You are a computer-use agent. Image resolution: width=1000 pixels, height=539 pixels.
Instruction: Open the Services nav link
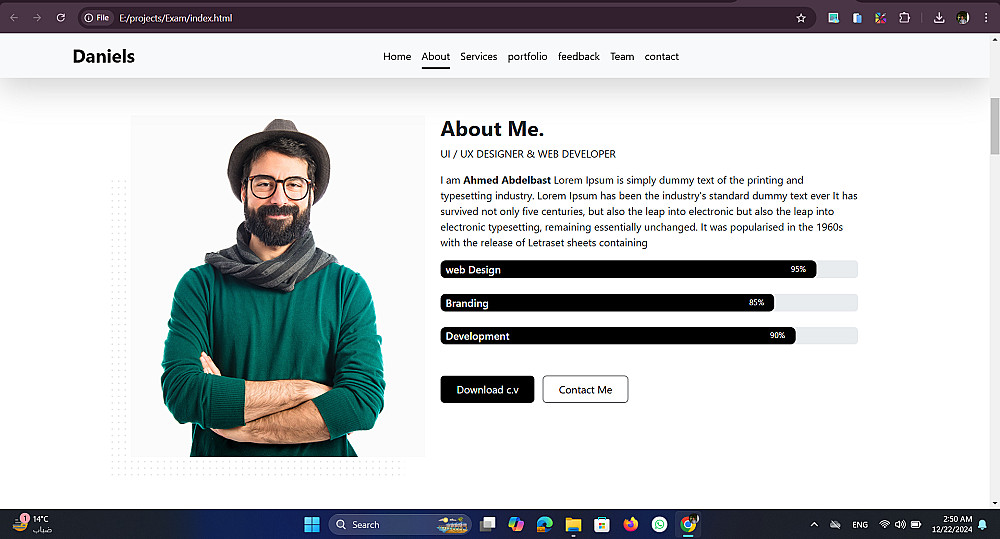coord(478,56)
